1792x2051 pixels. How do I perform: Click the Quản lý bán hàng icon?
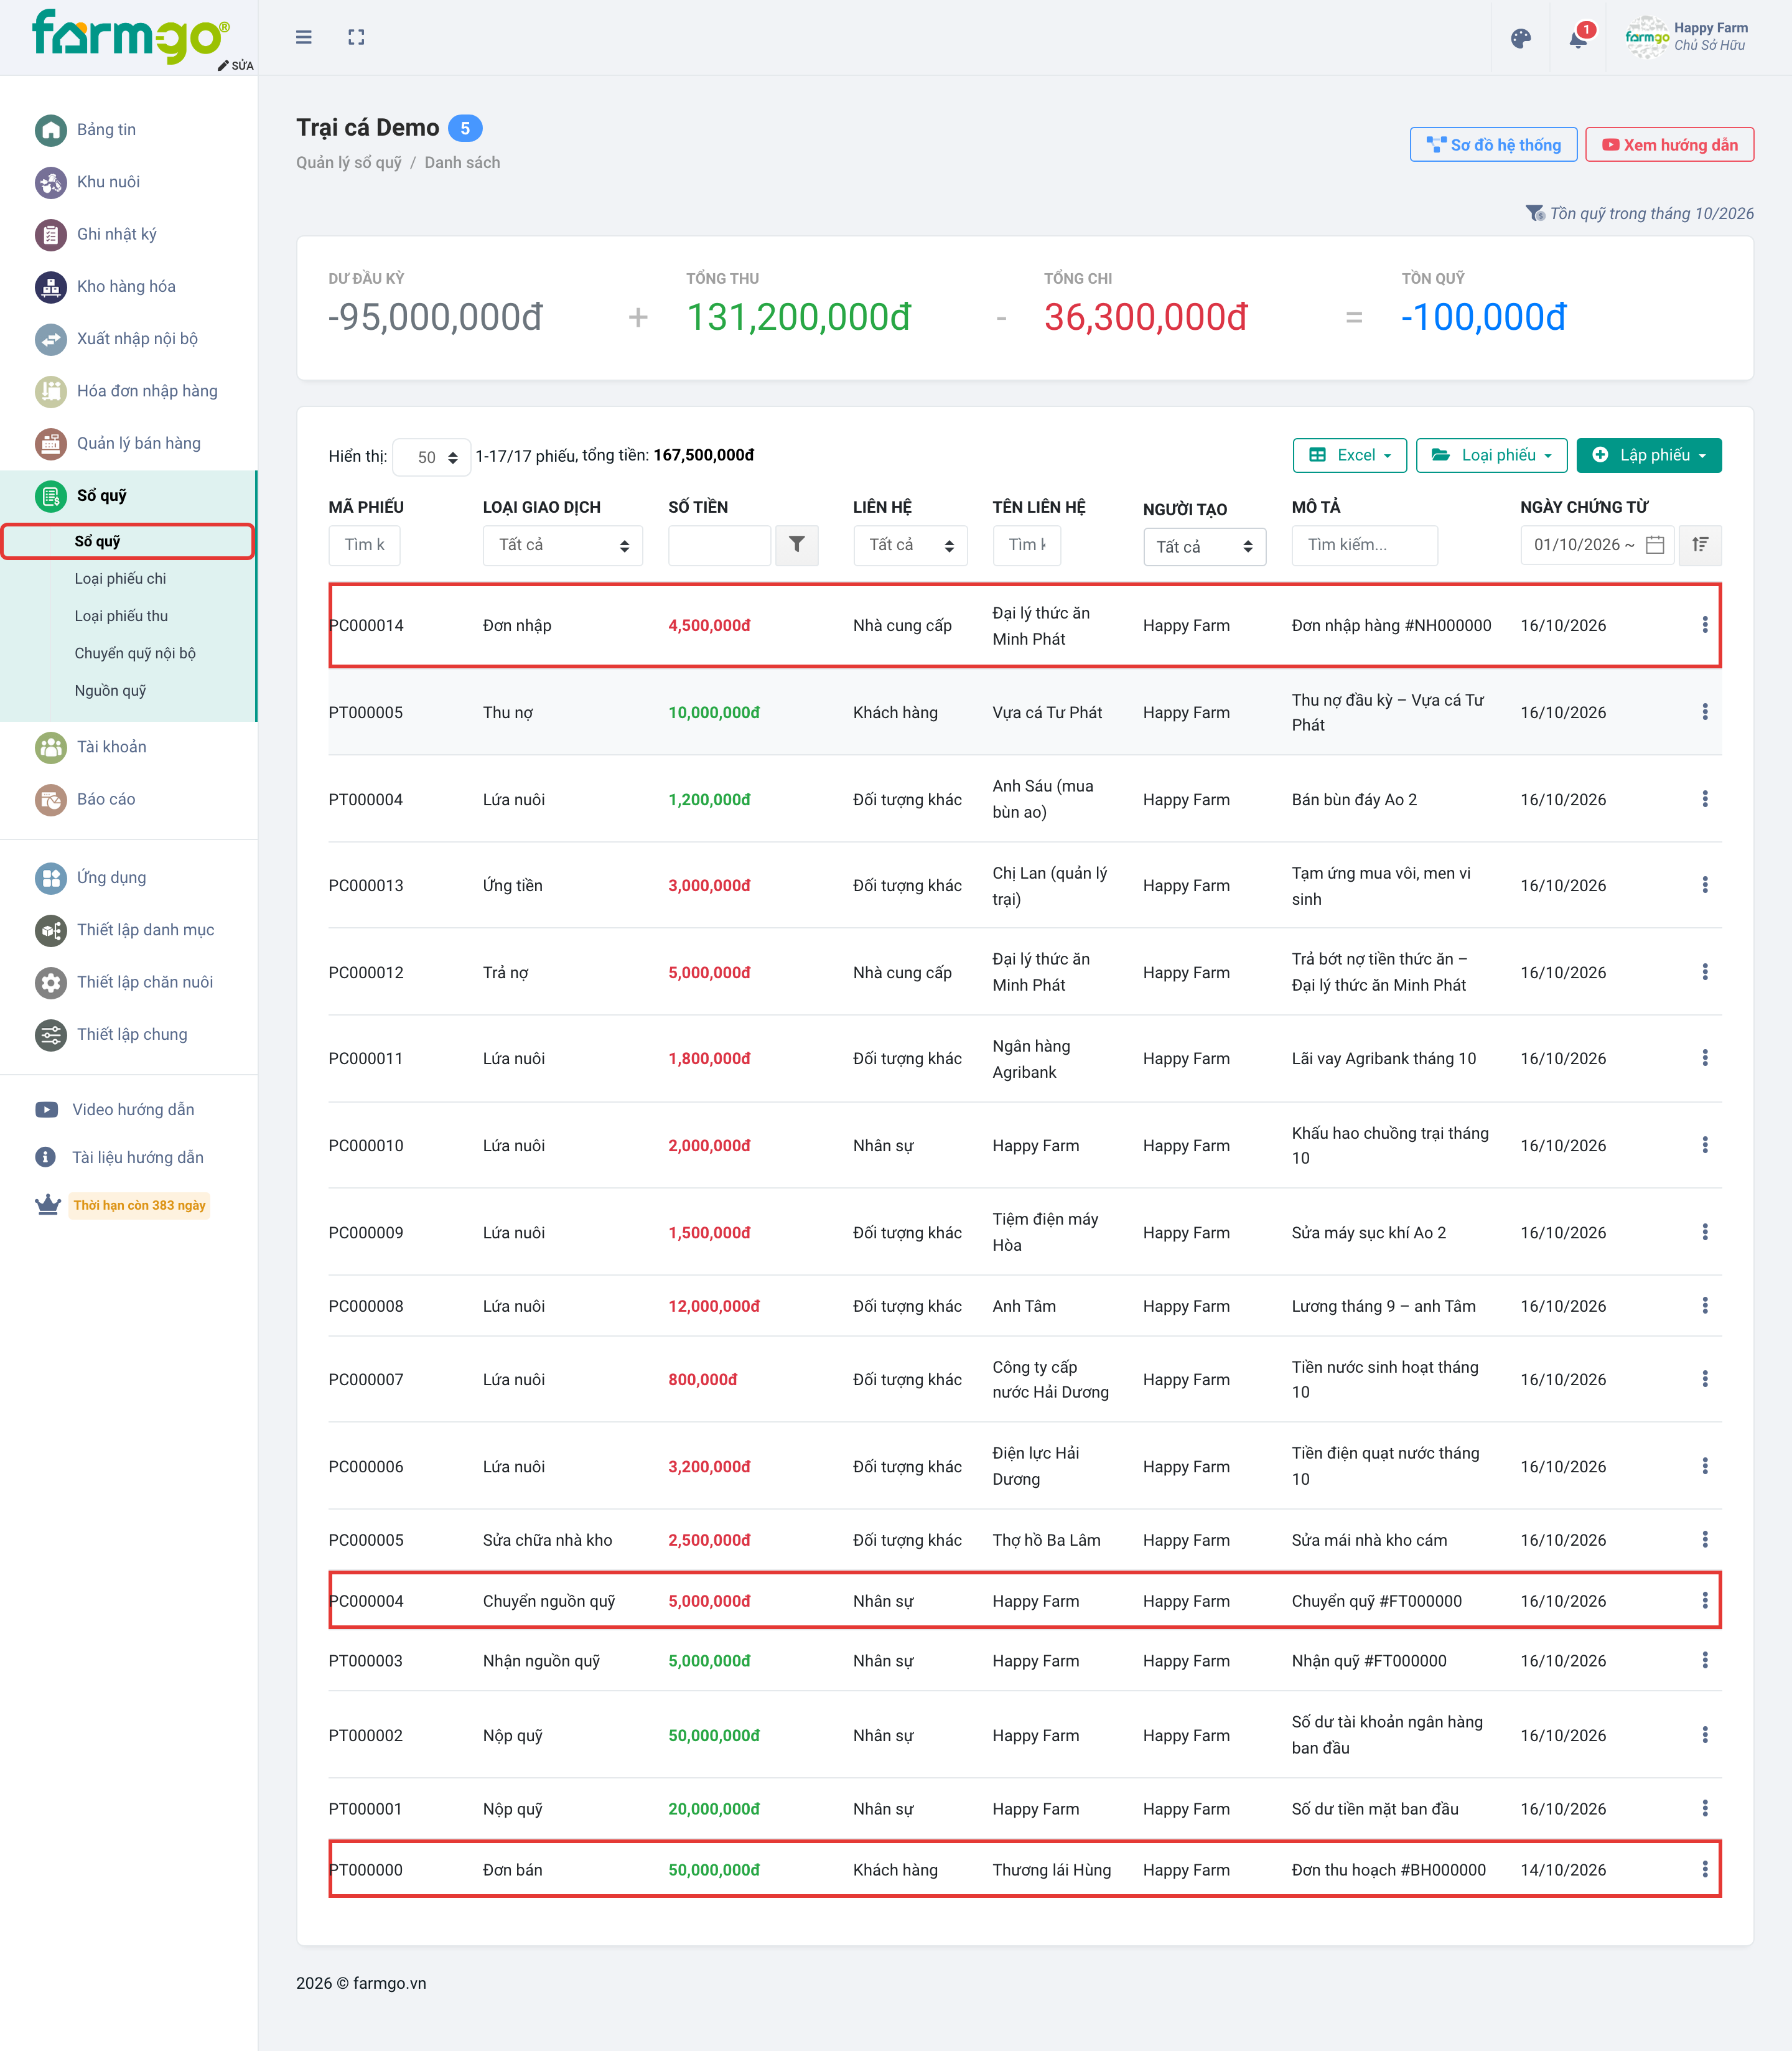[x=51, y=443]
